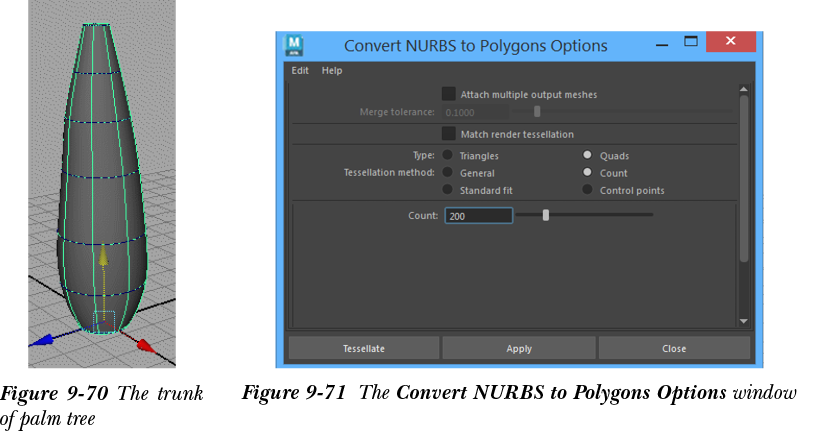815x433 pixels.
Task: Click the Count input field
Action: 478,215
